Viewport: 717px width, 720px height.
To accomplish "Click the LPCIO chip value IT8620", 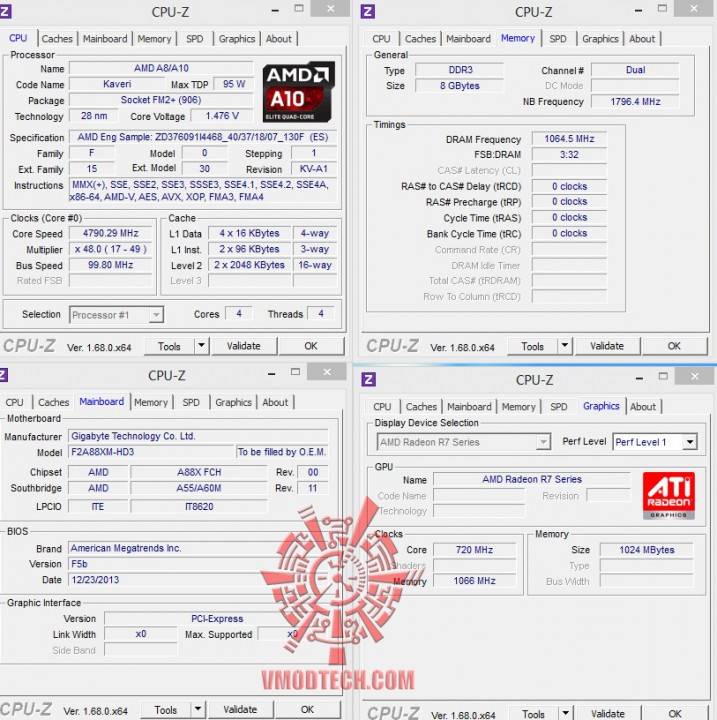I will [199, 506].
